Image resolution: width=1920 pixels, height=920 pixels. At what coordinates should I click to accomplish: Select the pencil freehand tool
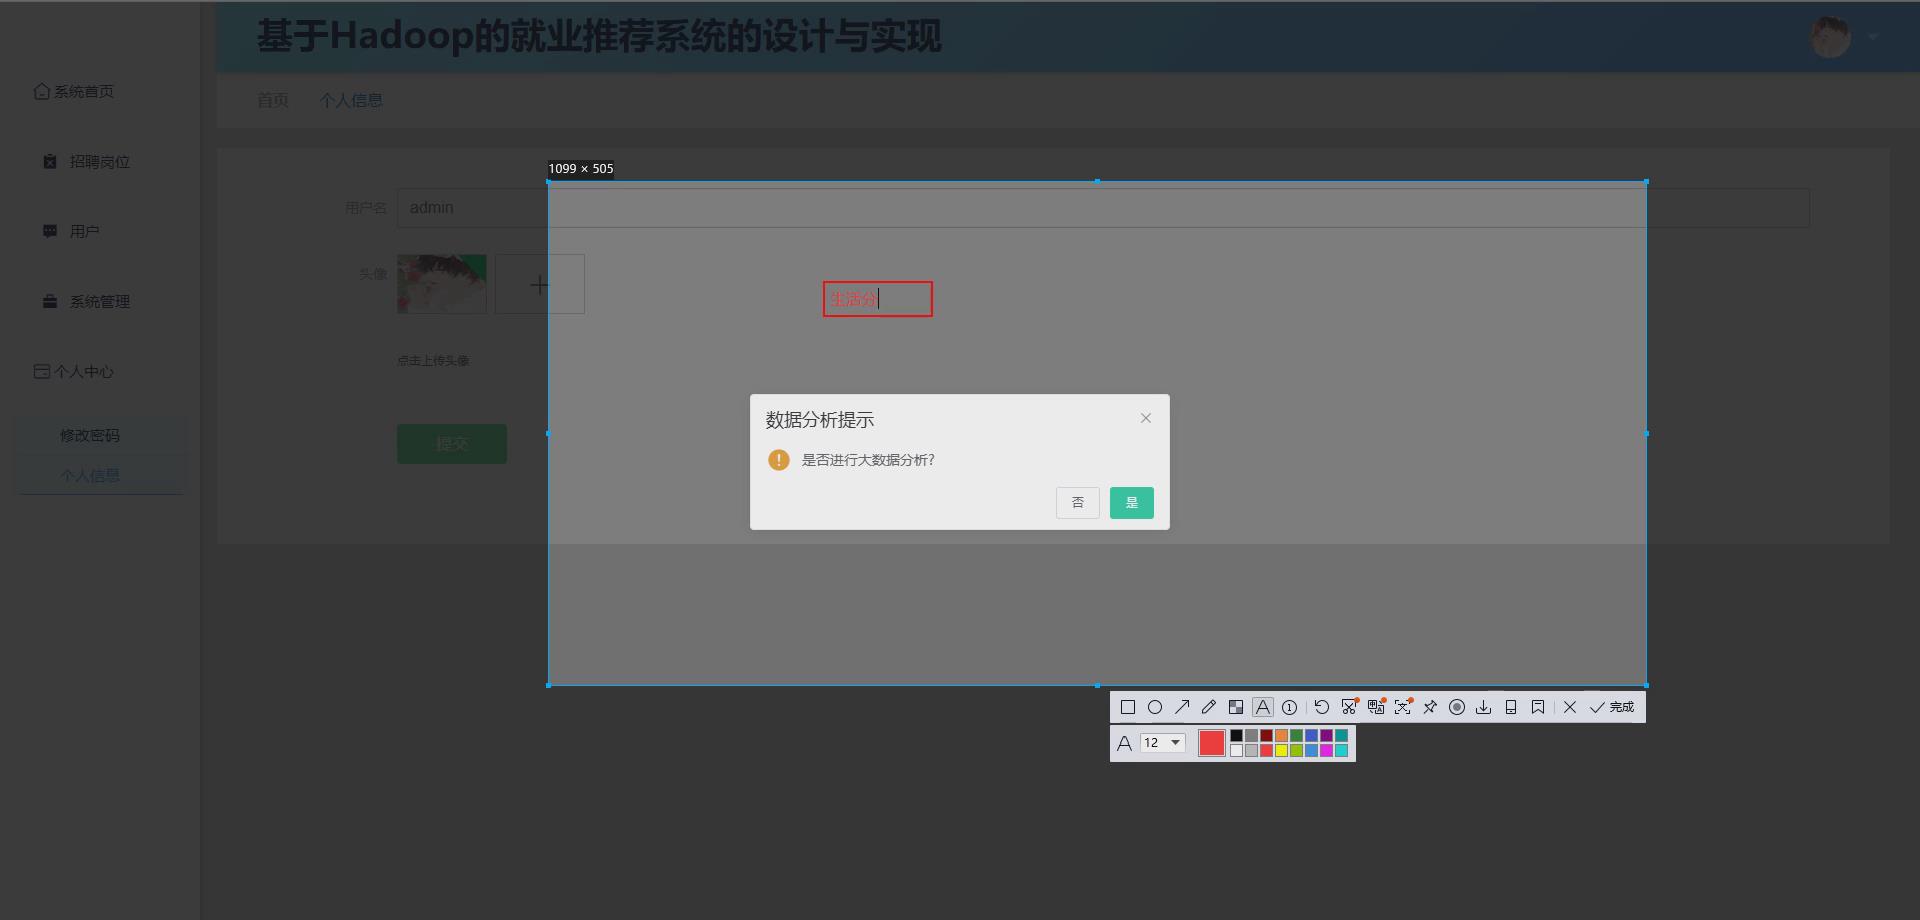point(1209,707)
